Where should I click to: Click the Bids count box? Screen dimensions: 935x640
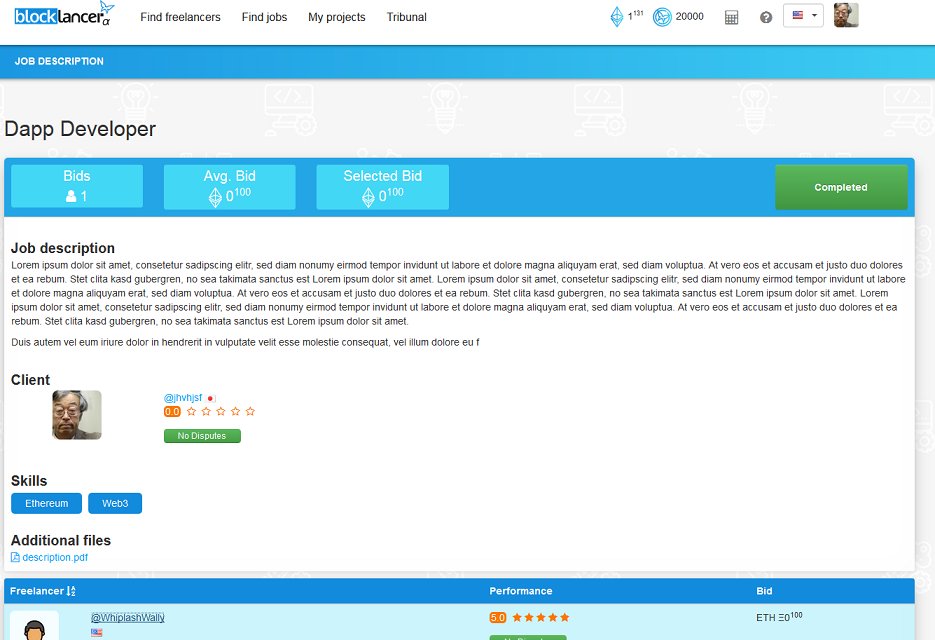77,186
